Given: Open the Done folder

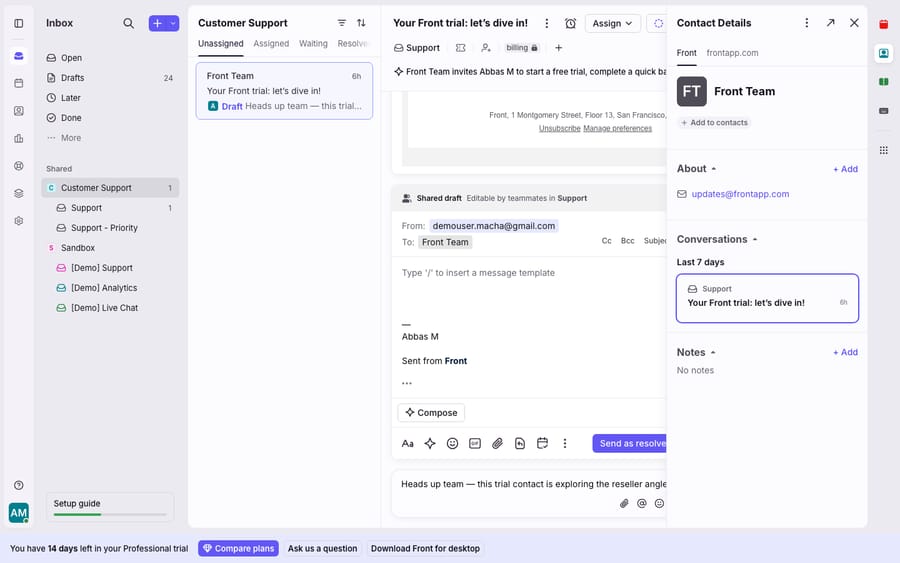Looking at the screenshot, I should pyautogui.click(x=110, y=118).
